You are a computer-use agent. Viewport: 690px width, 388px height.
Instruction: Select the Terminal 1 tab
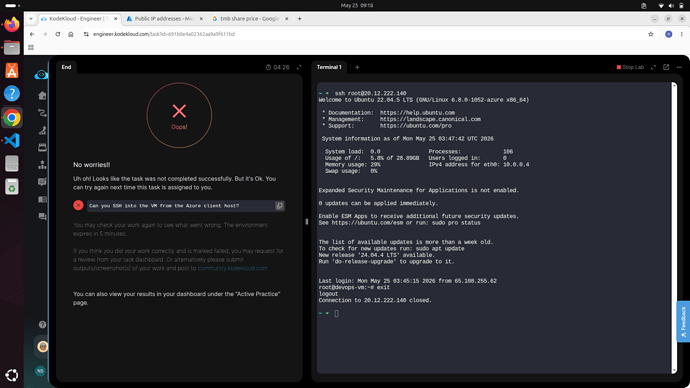click(x=329, y=67)
